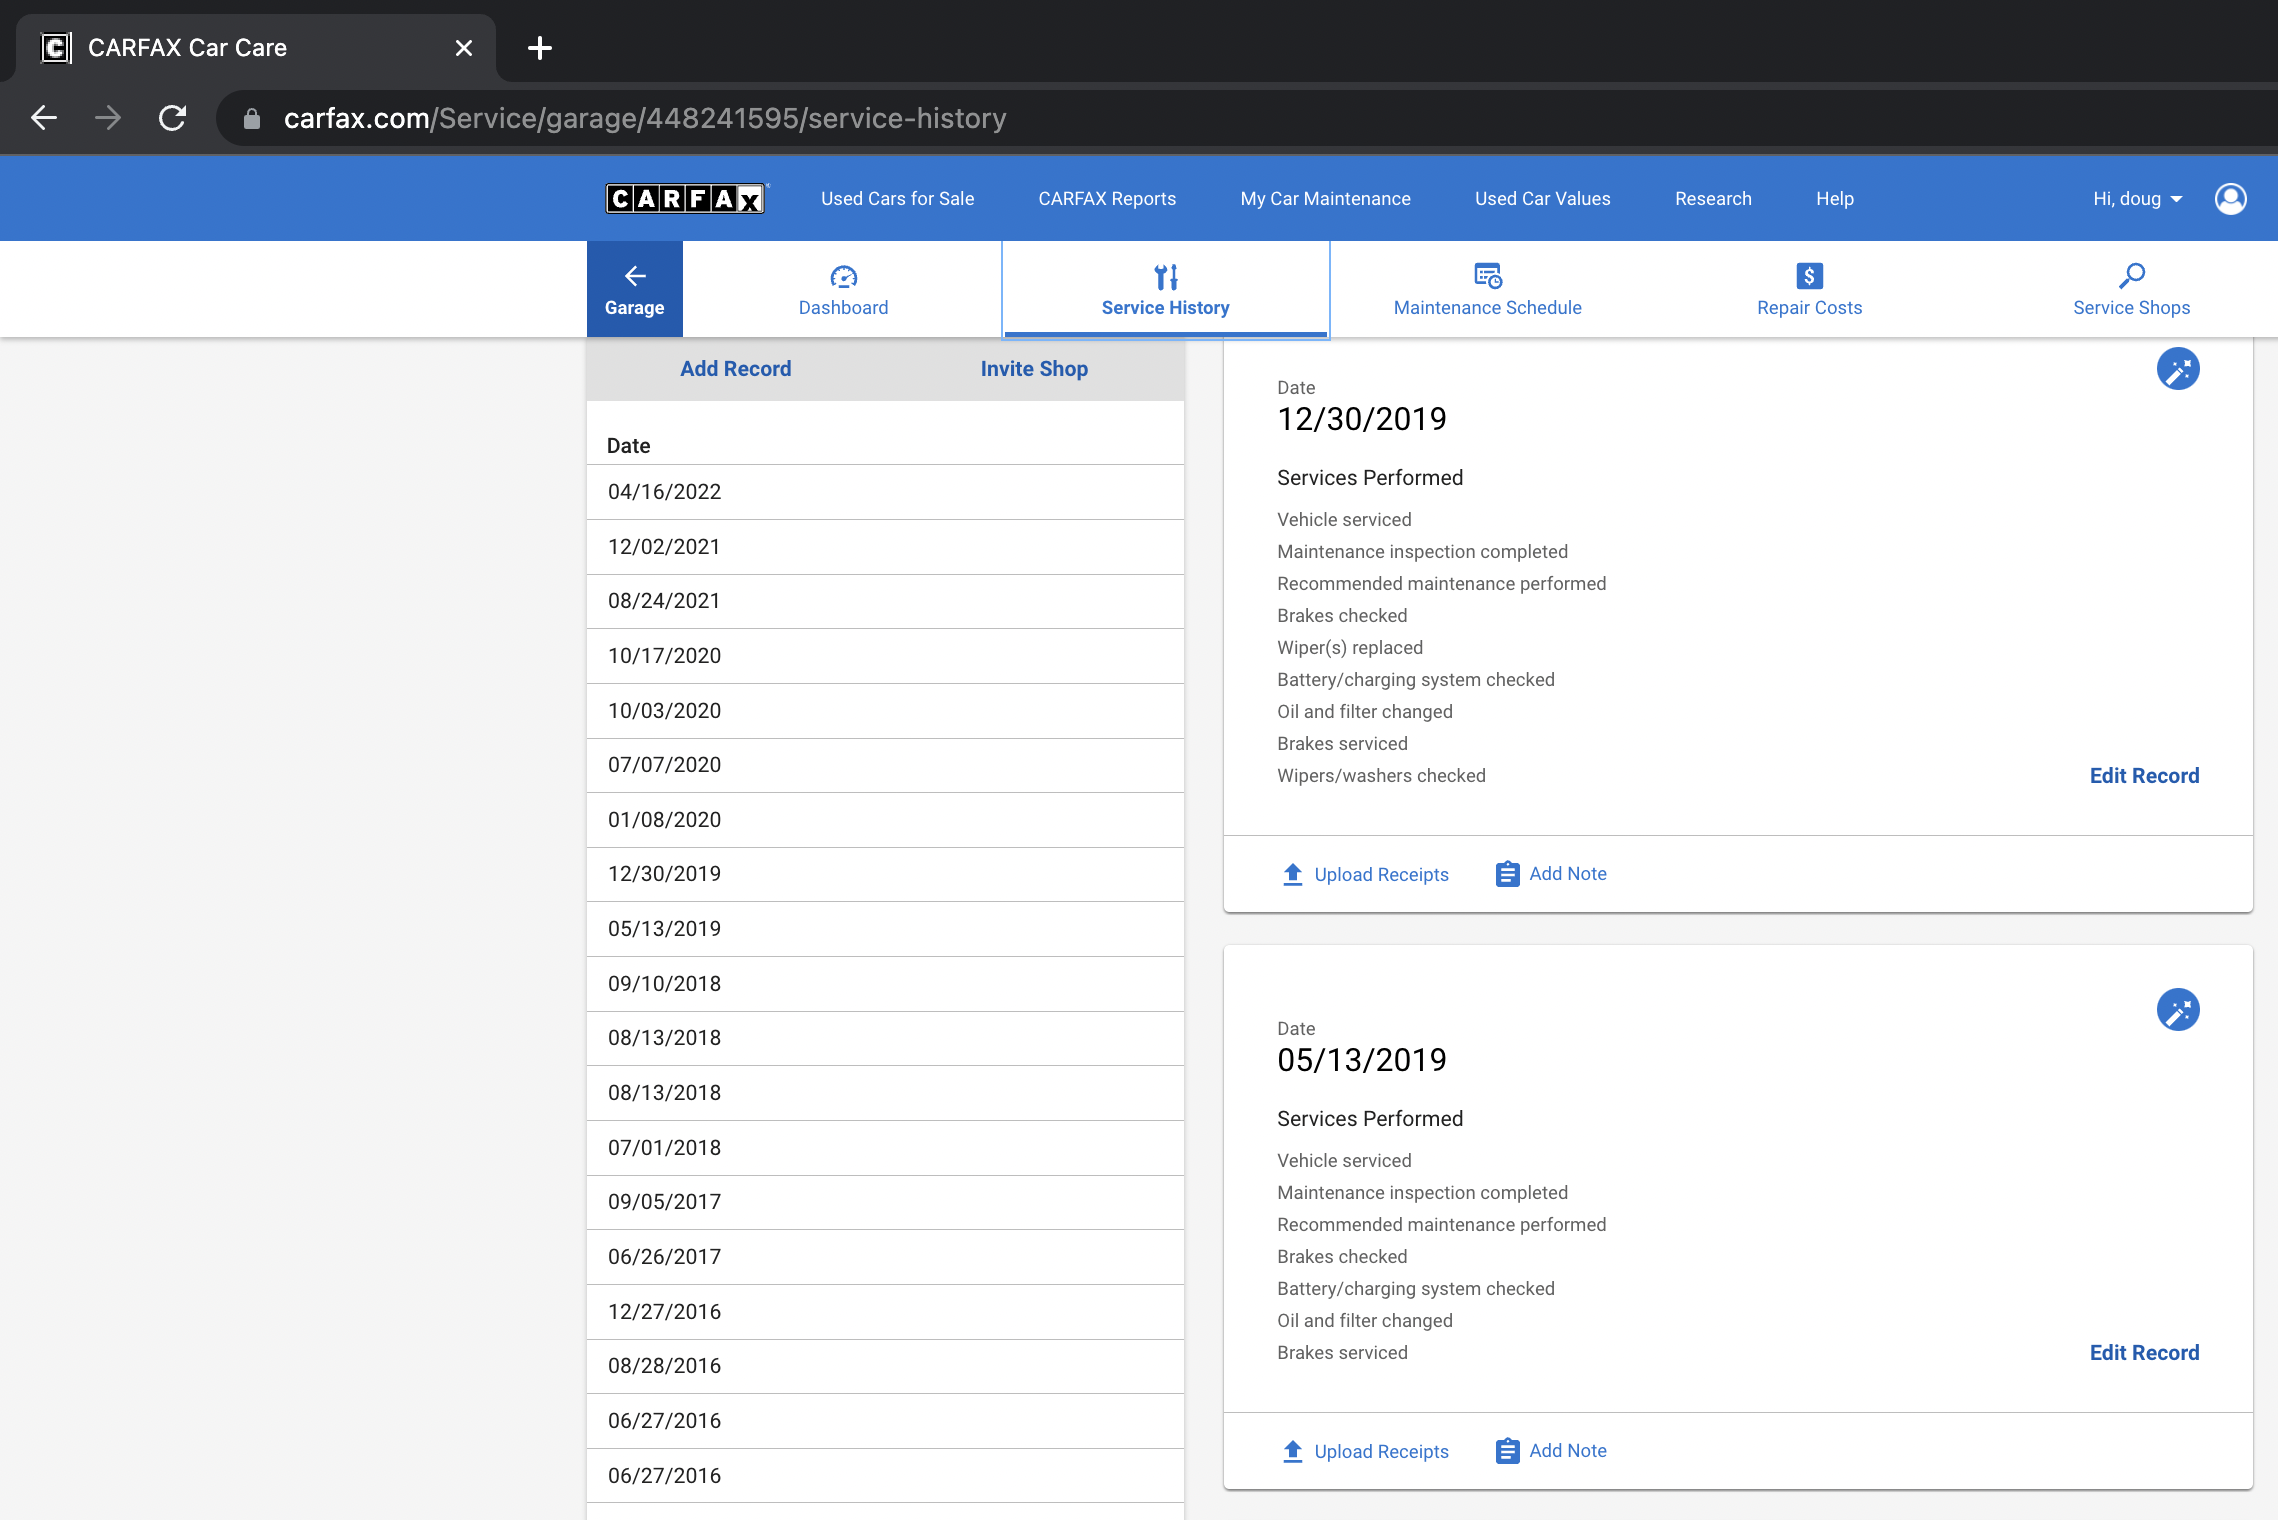Select the 07/07/2020 date row
The image size is (2278, 1520).
click(885, 765)
